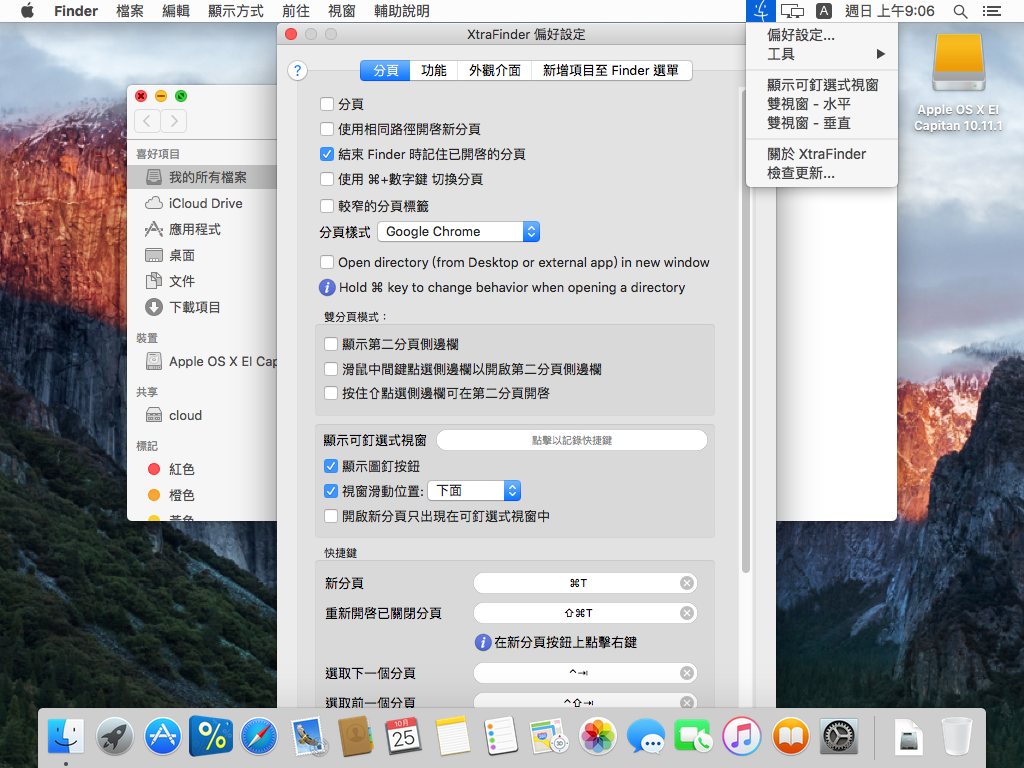The height and width of the screenshot is (768, 1024).
Task: Uncheck 結束 Finder 時記住已開啓的分頁
Action: tap(327, 154)
